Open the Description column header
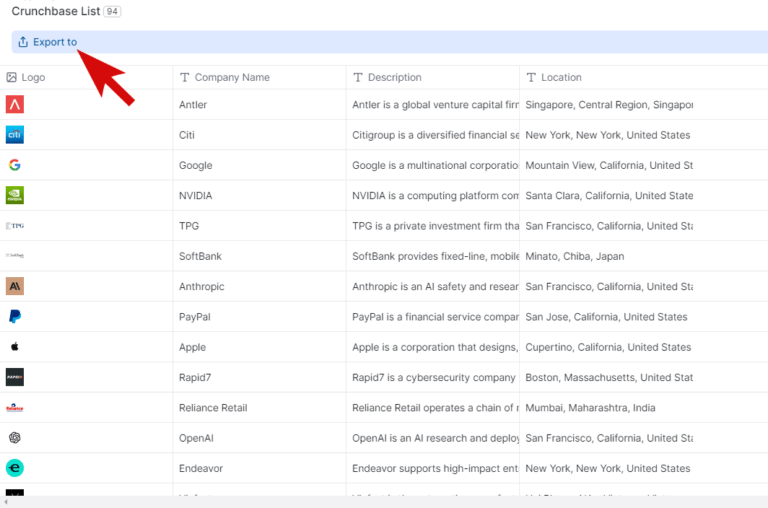 (x=394, y=77)
